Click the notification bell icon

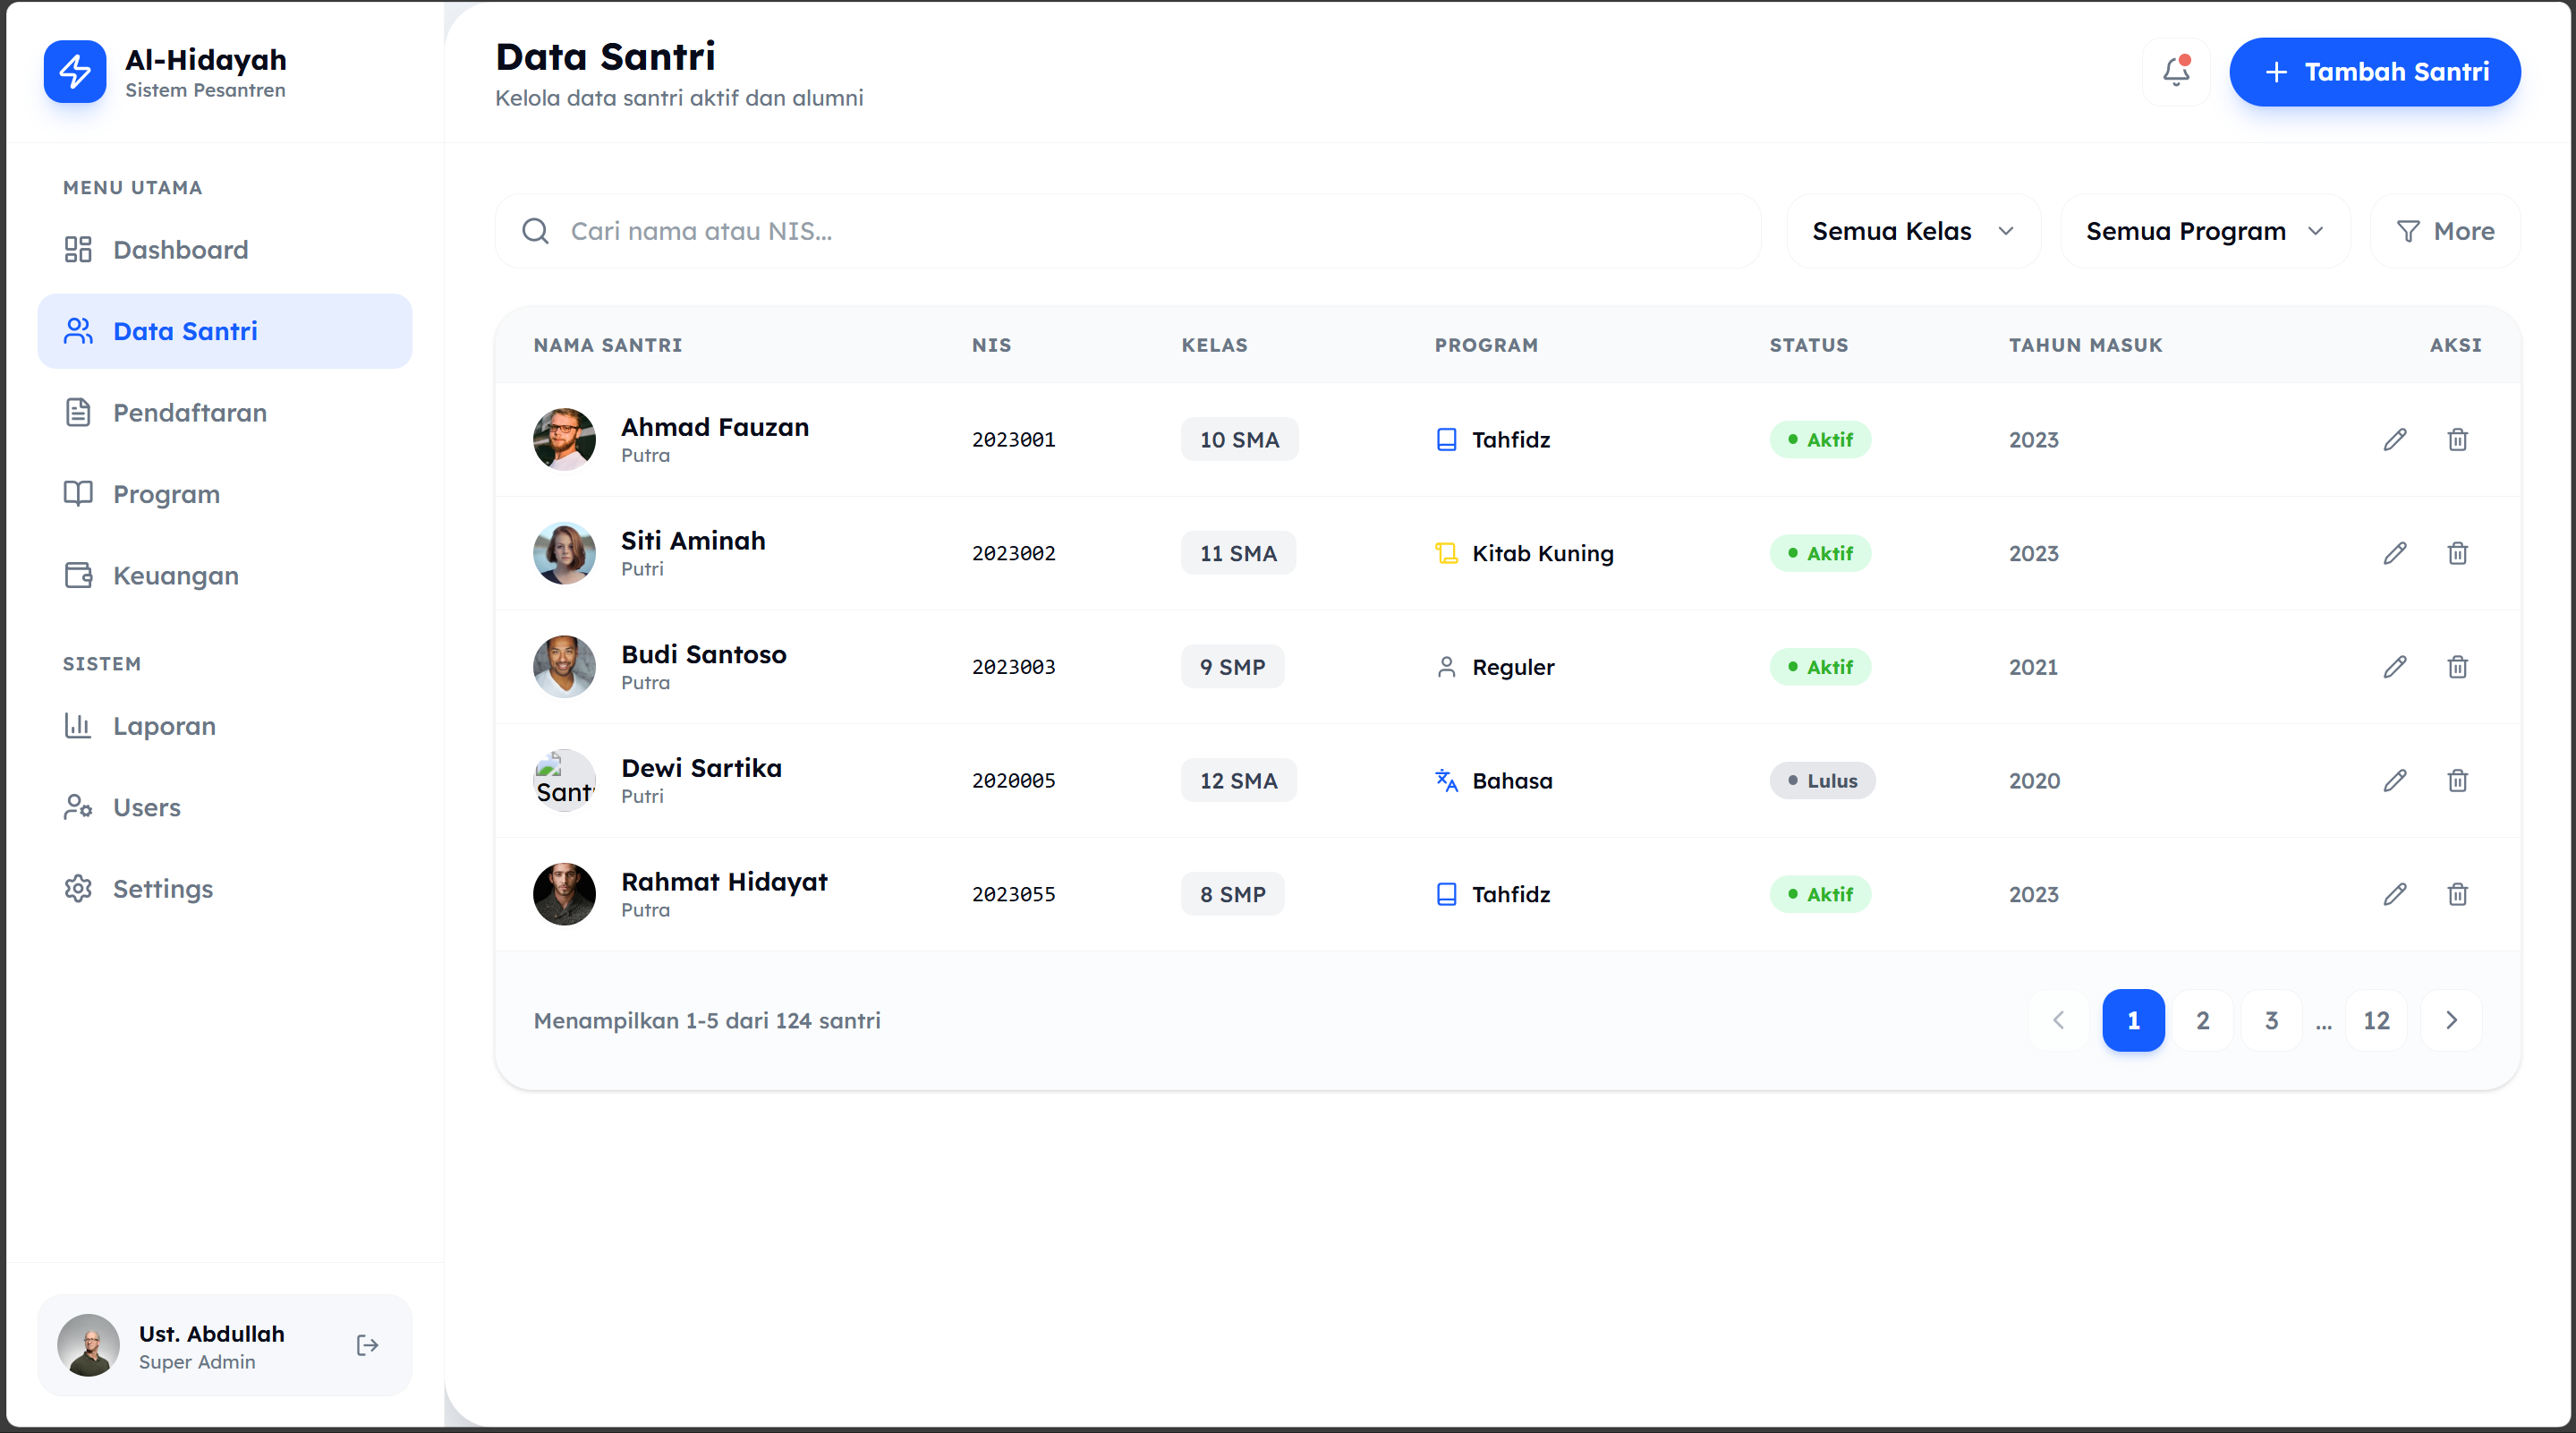[x=2175, y=72]
